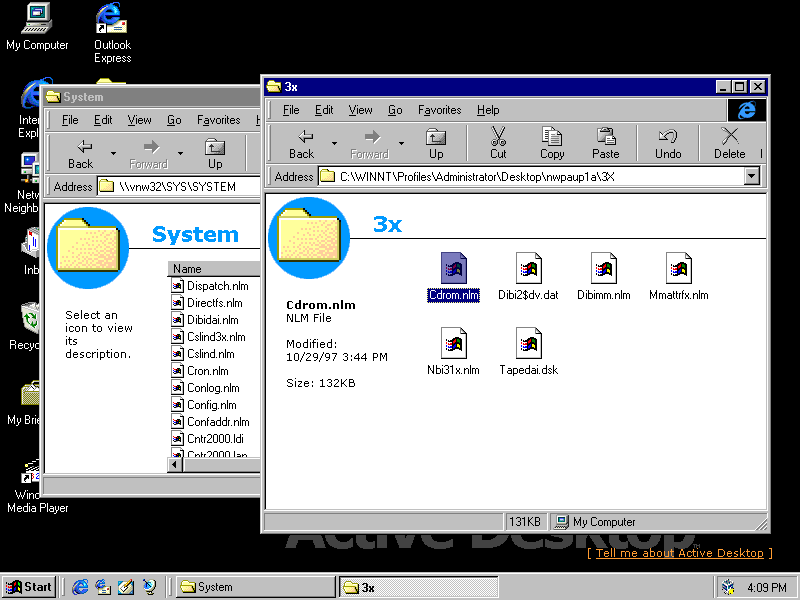Select Conlog.nlm in the System window list
800x600 pixels.
(205, 388)
